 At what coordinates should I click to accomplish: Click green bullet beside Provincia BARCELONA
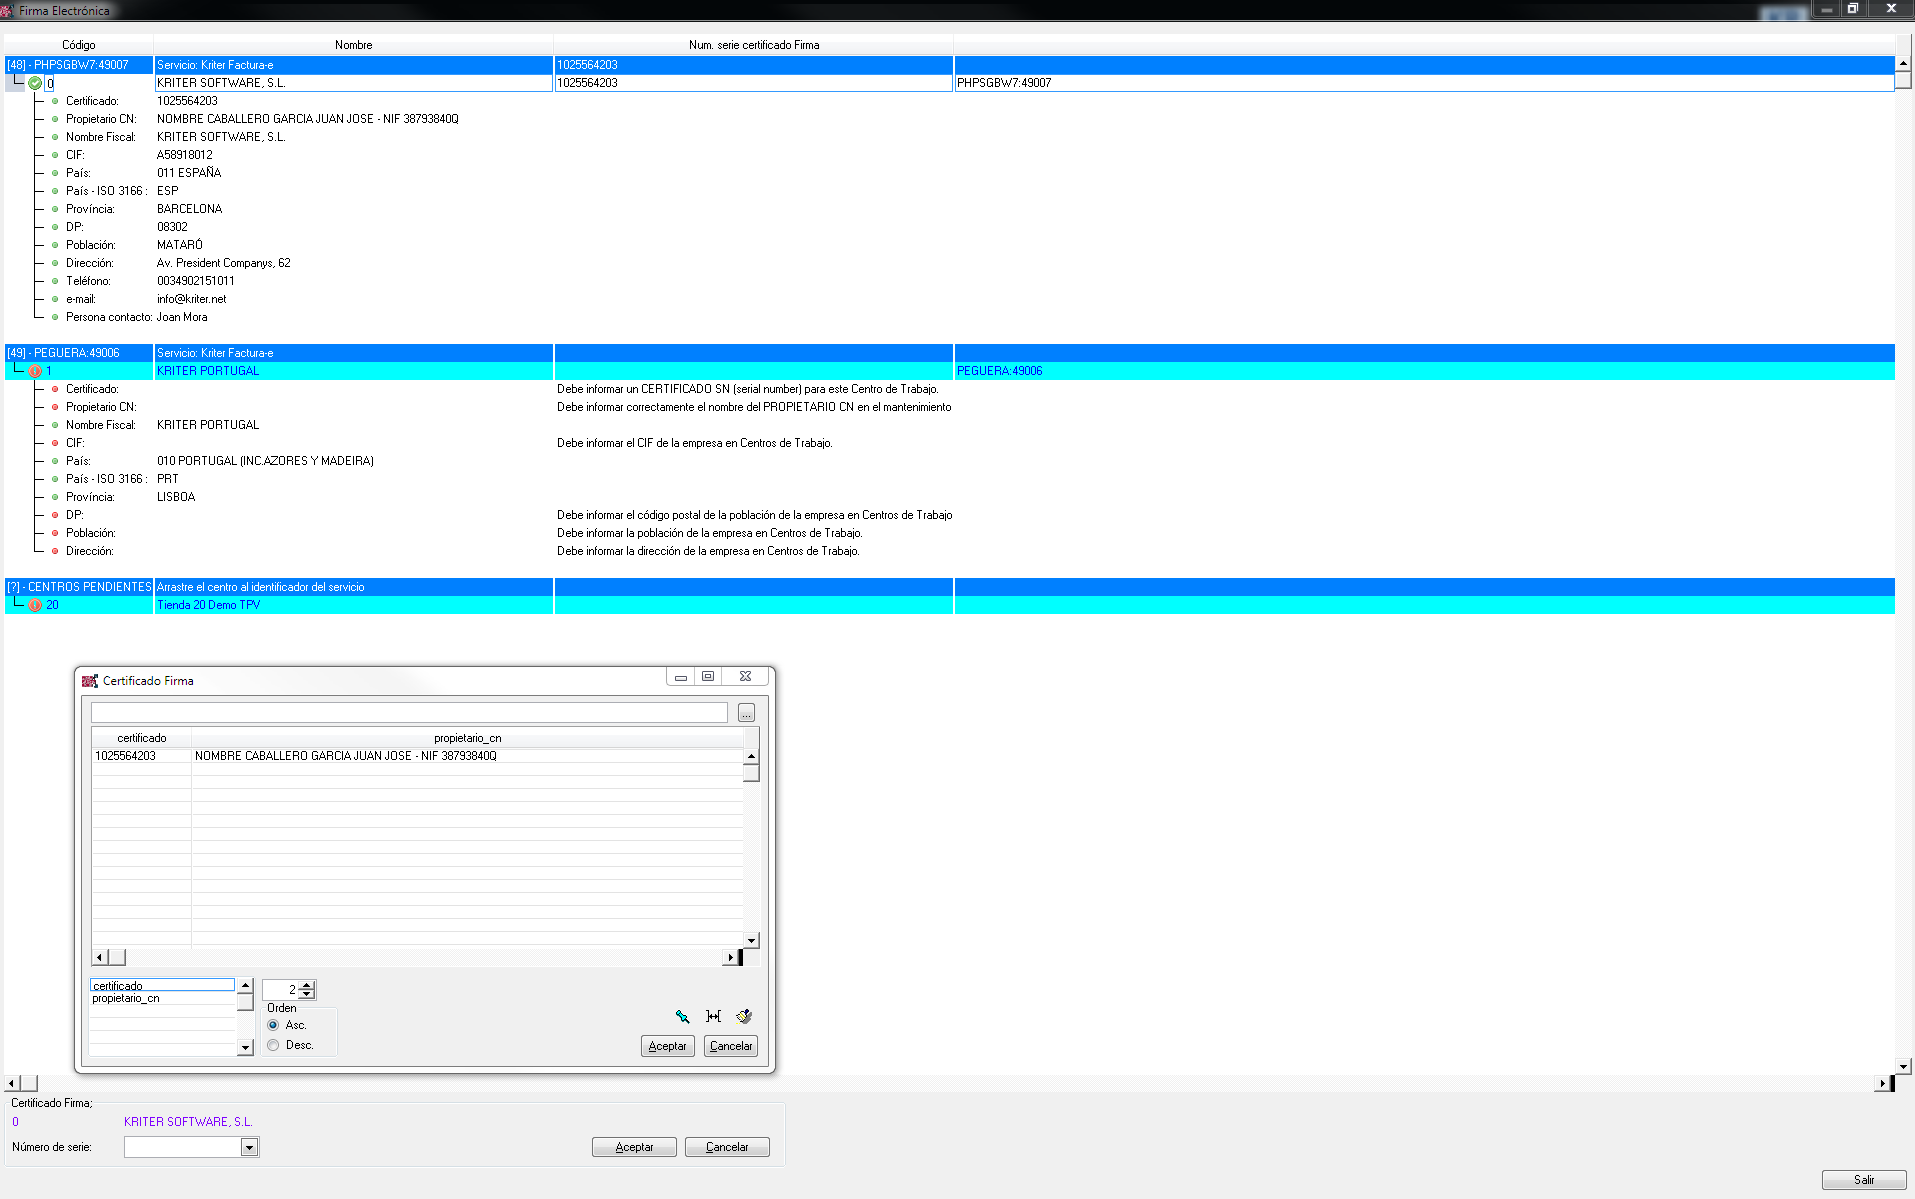[55, 209]
